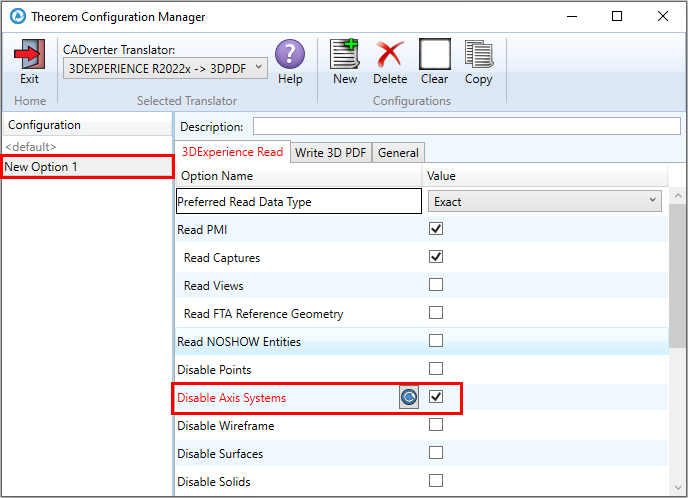Check the Disable Surfaces box
688x498 pixels.
(x=436, y=453)
